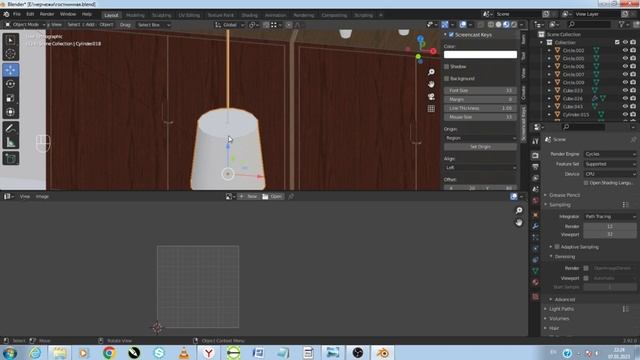The width and height of the screenshot is (640, 360).
Task: Click New image button in image editor
Action: [248, 196]
